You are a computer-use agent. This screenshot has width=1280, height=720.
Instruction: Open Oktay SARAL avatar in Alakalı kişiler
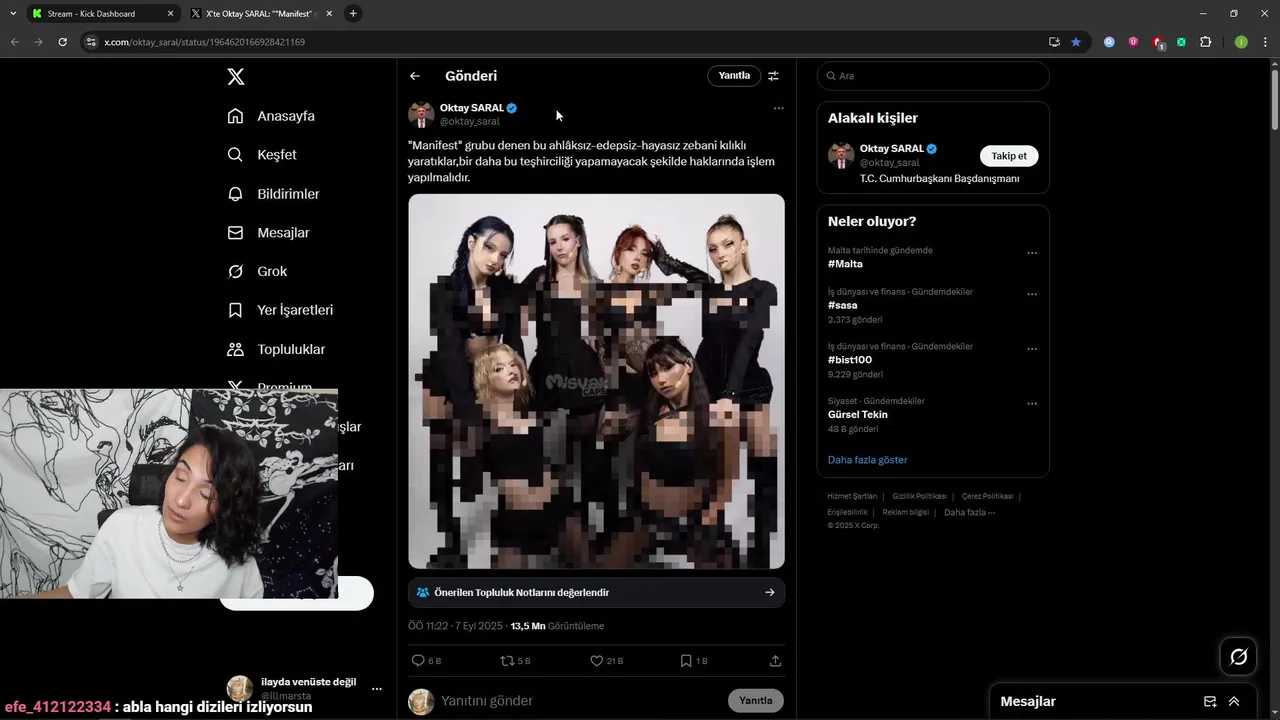tap(841, 155)
